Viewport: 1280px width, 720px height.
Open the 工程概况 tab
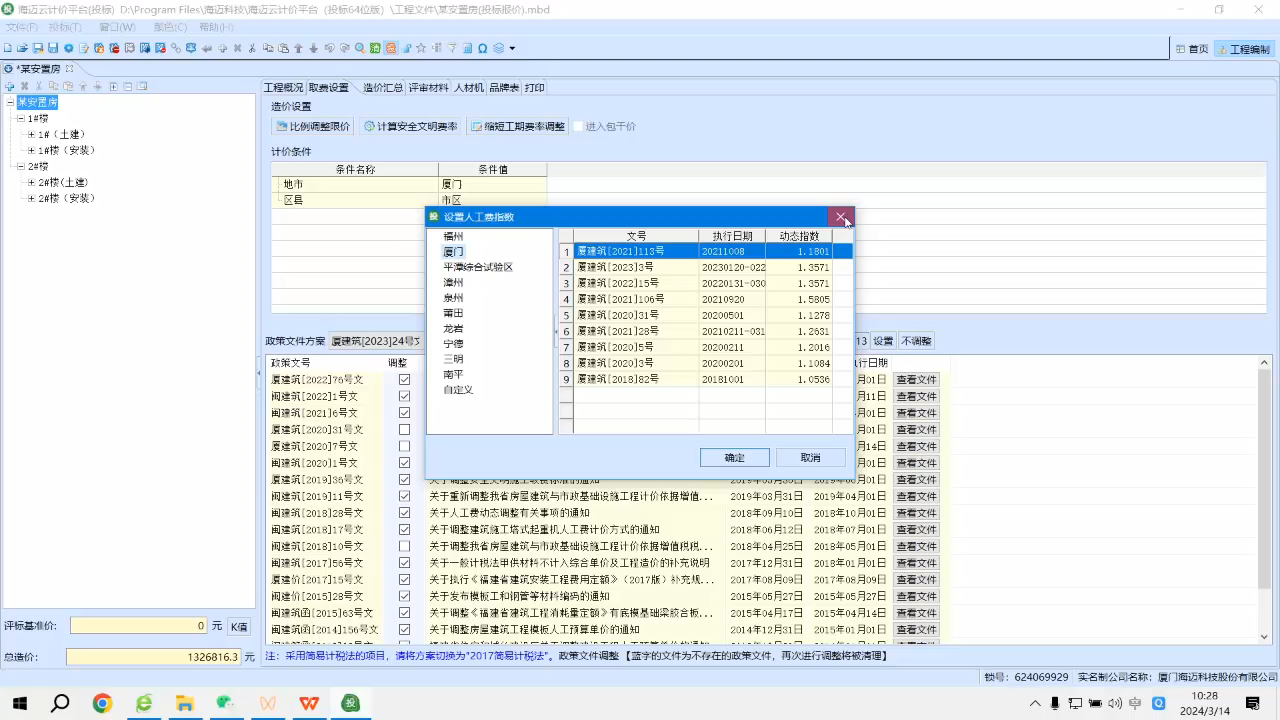[x=283, y=87]
